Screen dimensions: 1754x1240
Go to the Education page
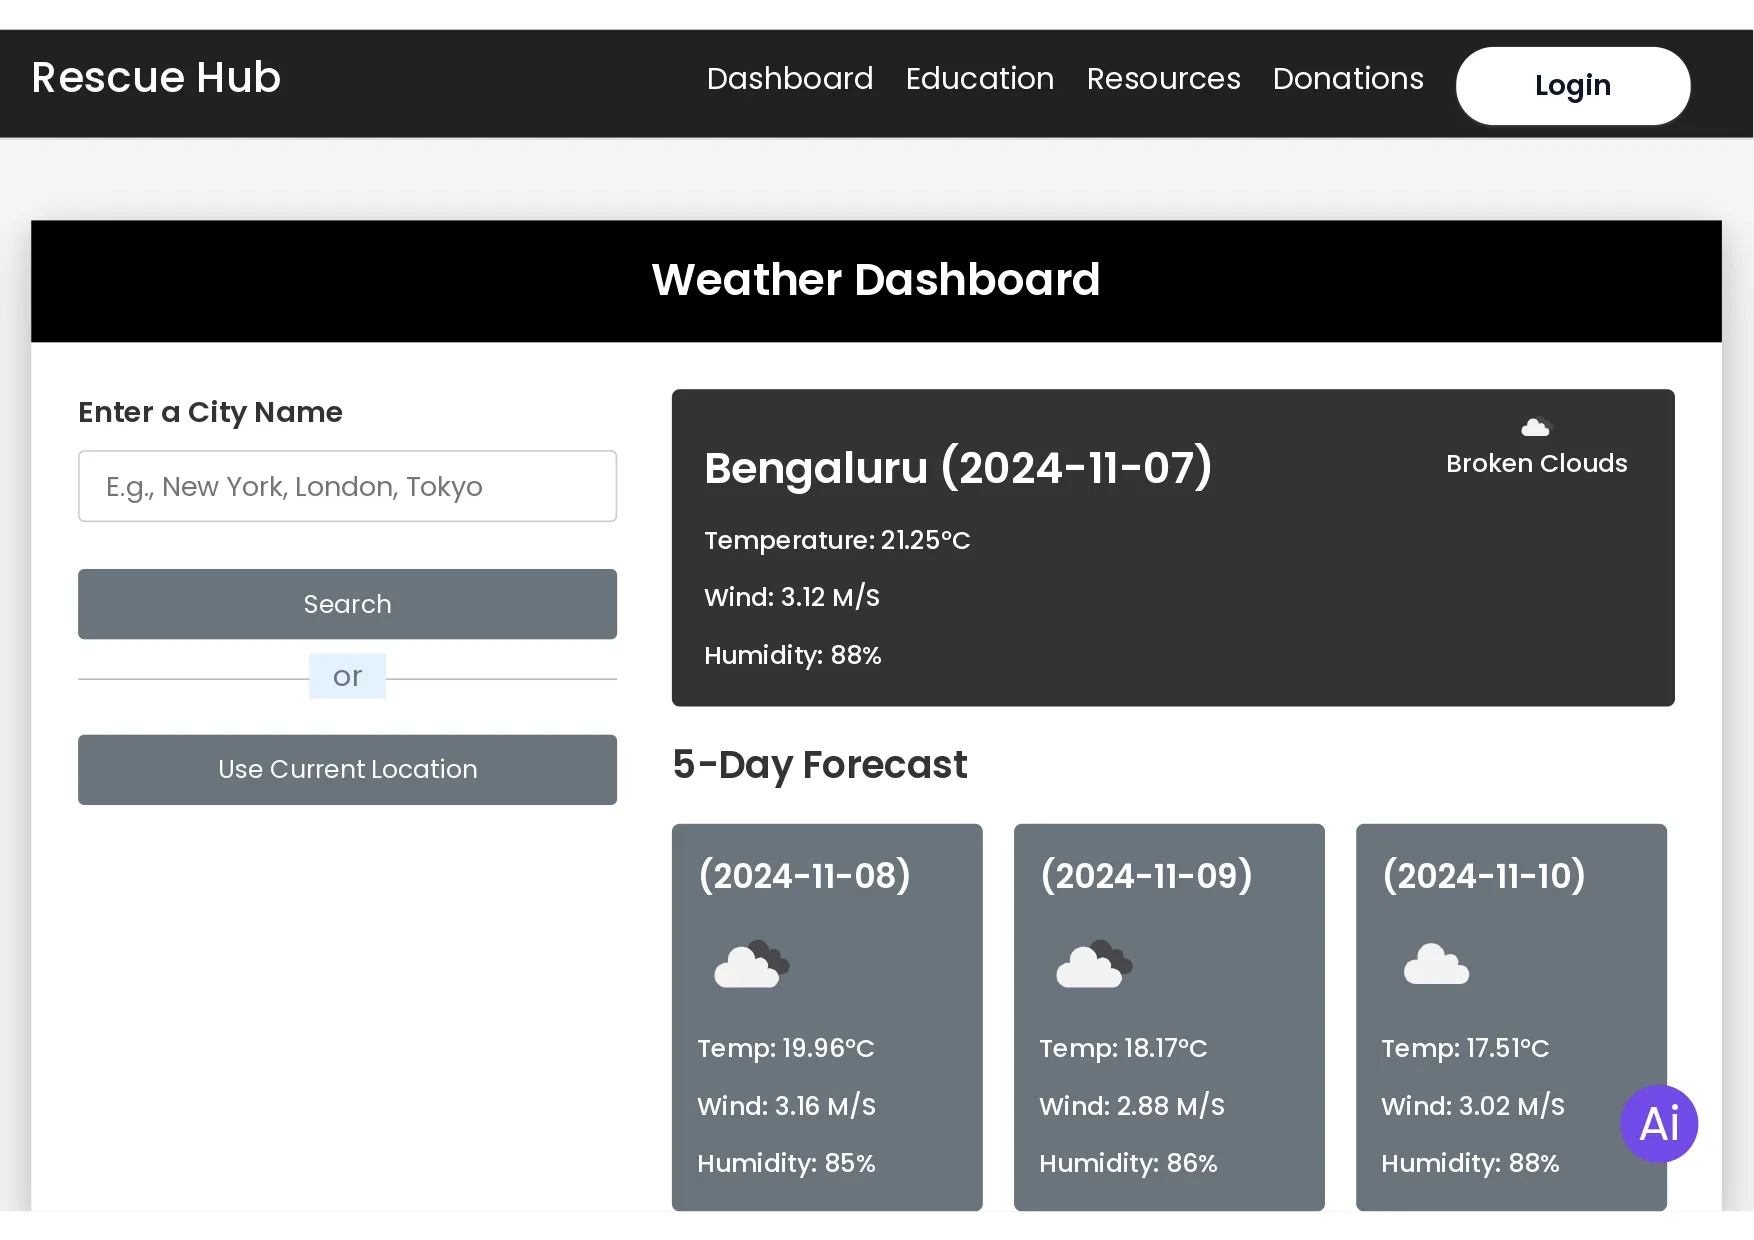(979, 79)
